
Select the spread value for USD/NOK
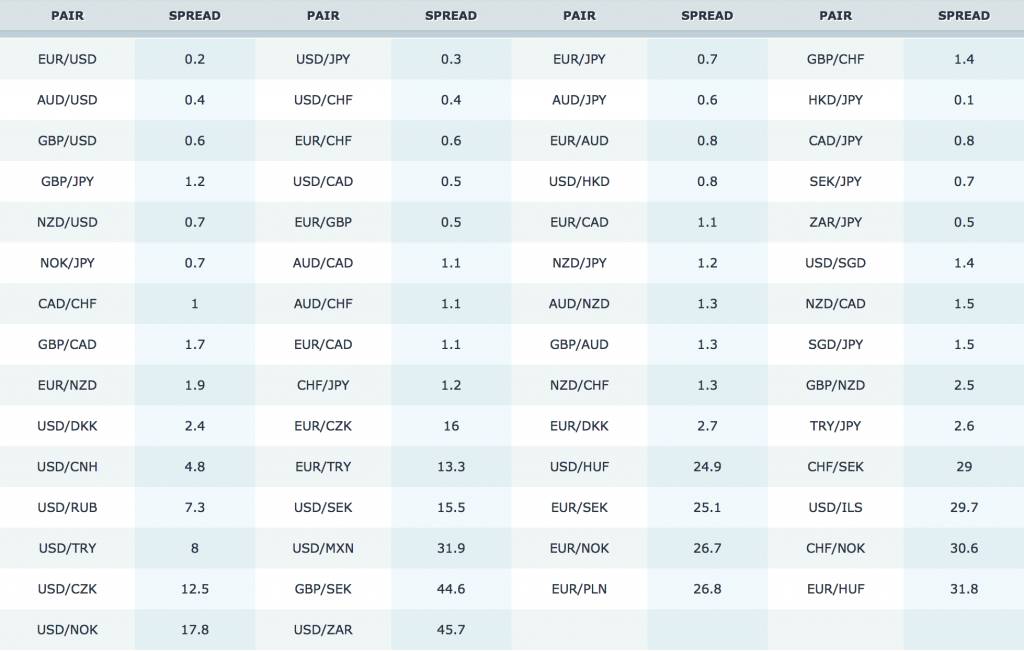pyautogui.click(x=195, y=630)
